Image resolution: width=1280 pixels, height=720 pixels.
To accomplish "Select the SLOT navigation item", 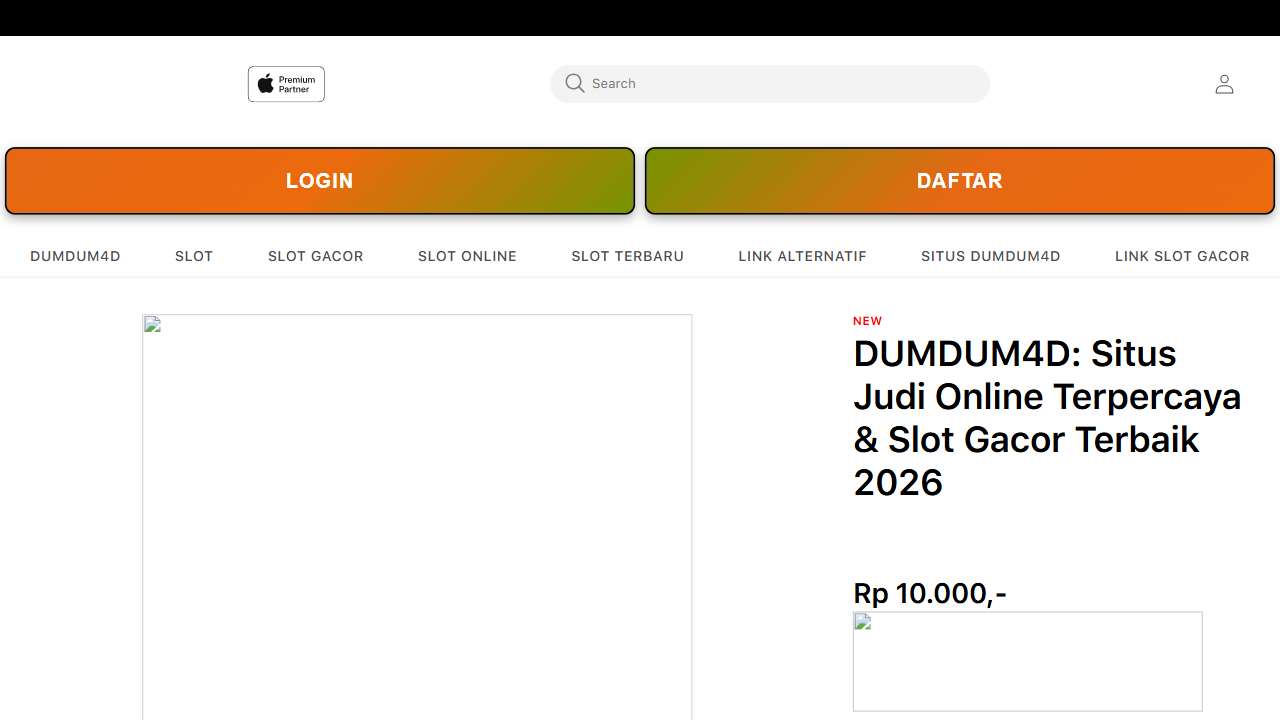I will [194, 256].
